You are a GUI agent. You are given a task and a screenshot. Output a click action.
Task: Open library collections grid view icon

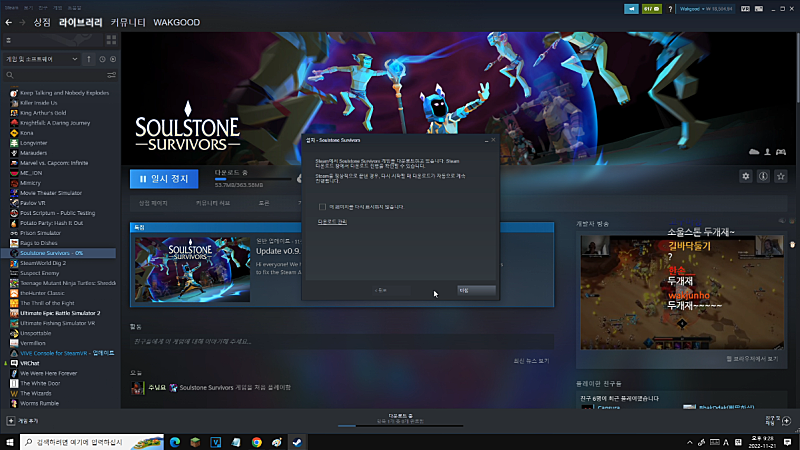click(x=111, y=40)
